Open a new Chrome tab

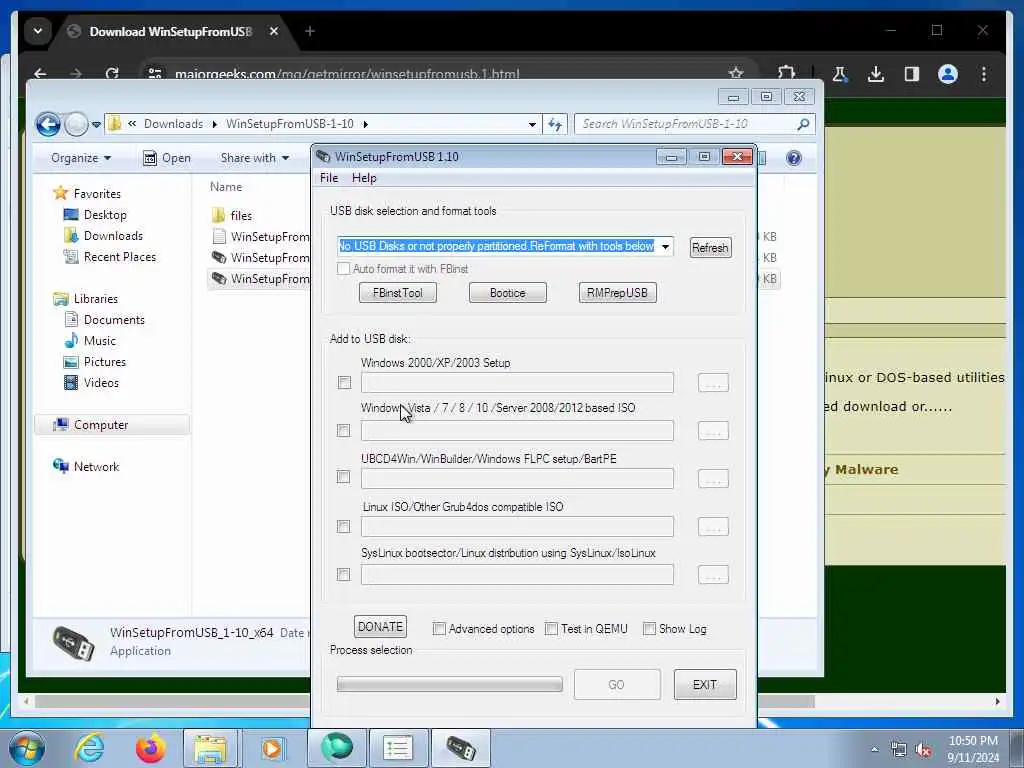310,31
